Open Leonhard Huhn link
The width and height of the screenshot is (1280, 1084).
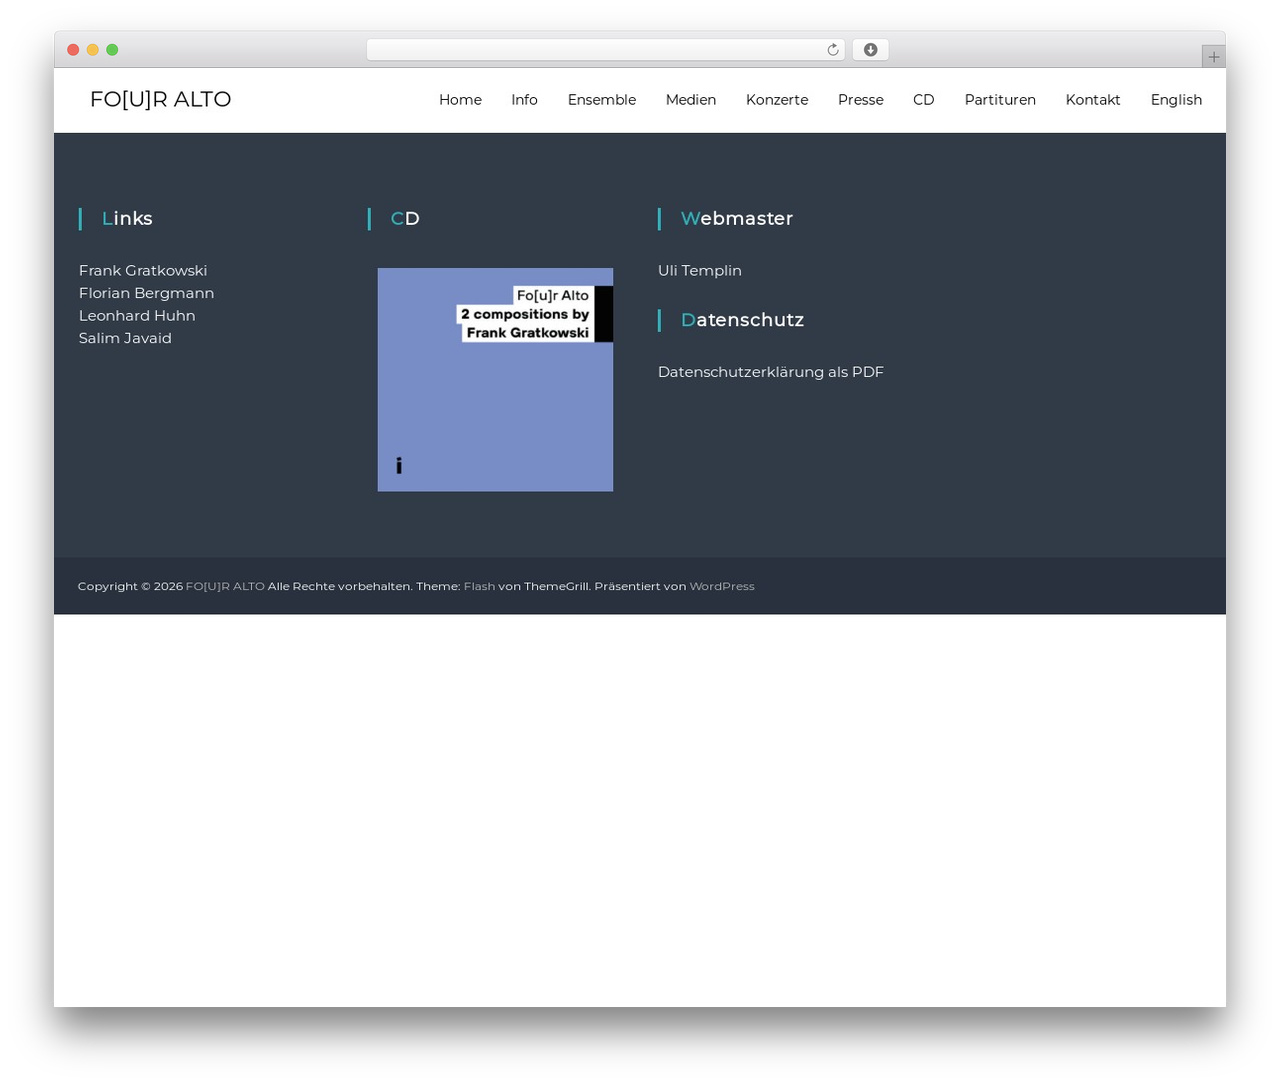(137, 316)
